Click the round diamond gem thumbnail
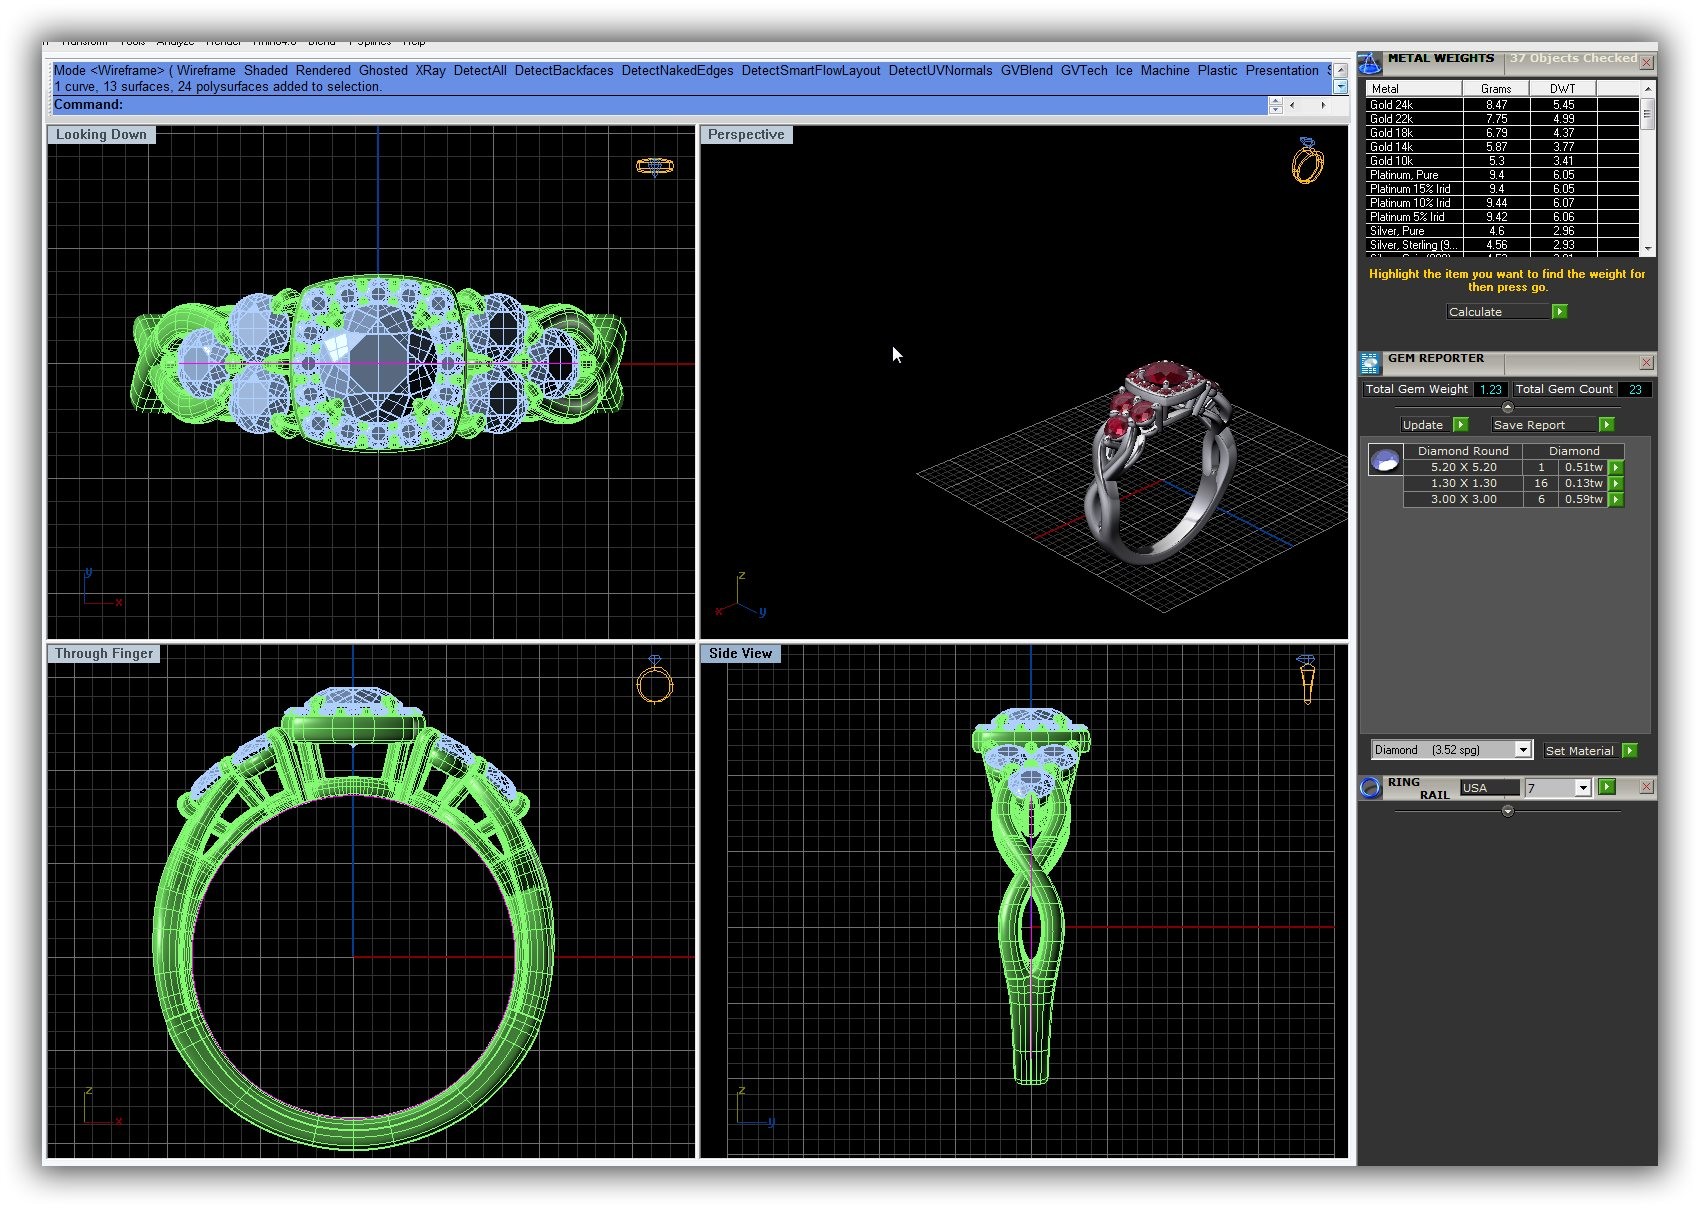 [1385, 461]
